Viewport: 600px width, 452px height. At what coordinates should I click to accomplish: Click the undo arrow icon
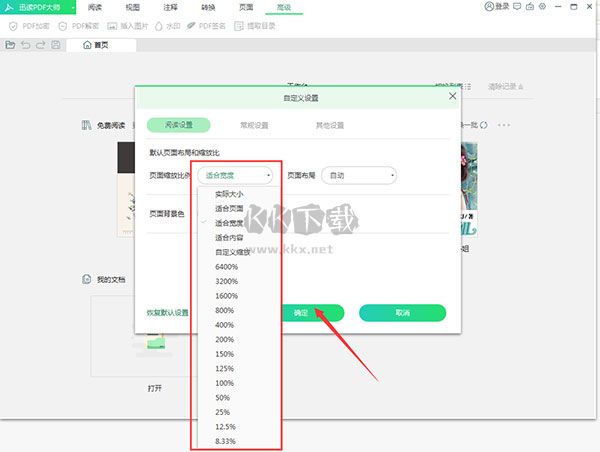click(x=26, y=45)
